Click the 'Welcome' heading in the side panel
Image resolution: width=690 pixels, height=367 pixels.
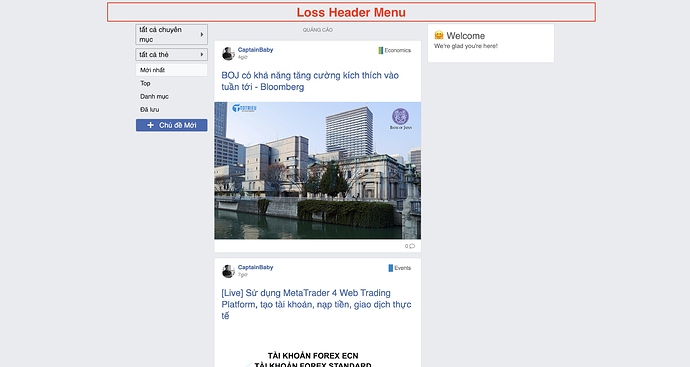[466, 36]
